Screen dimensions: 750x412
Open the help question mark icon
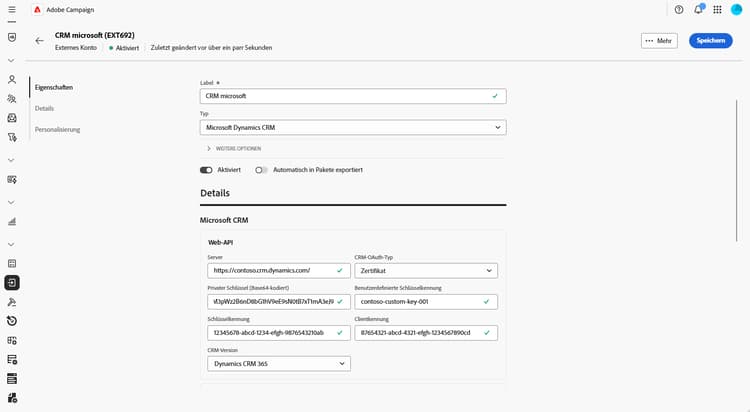(x=679, y=10)
